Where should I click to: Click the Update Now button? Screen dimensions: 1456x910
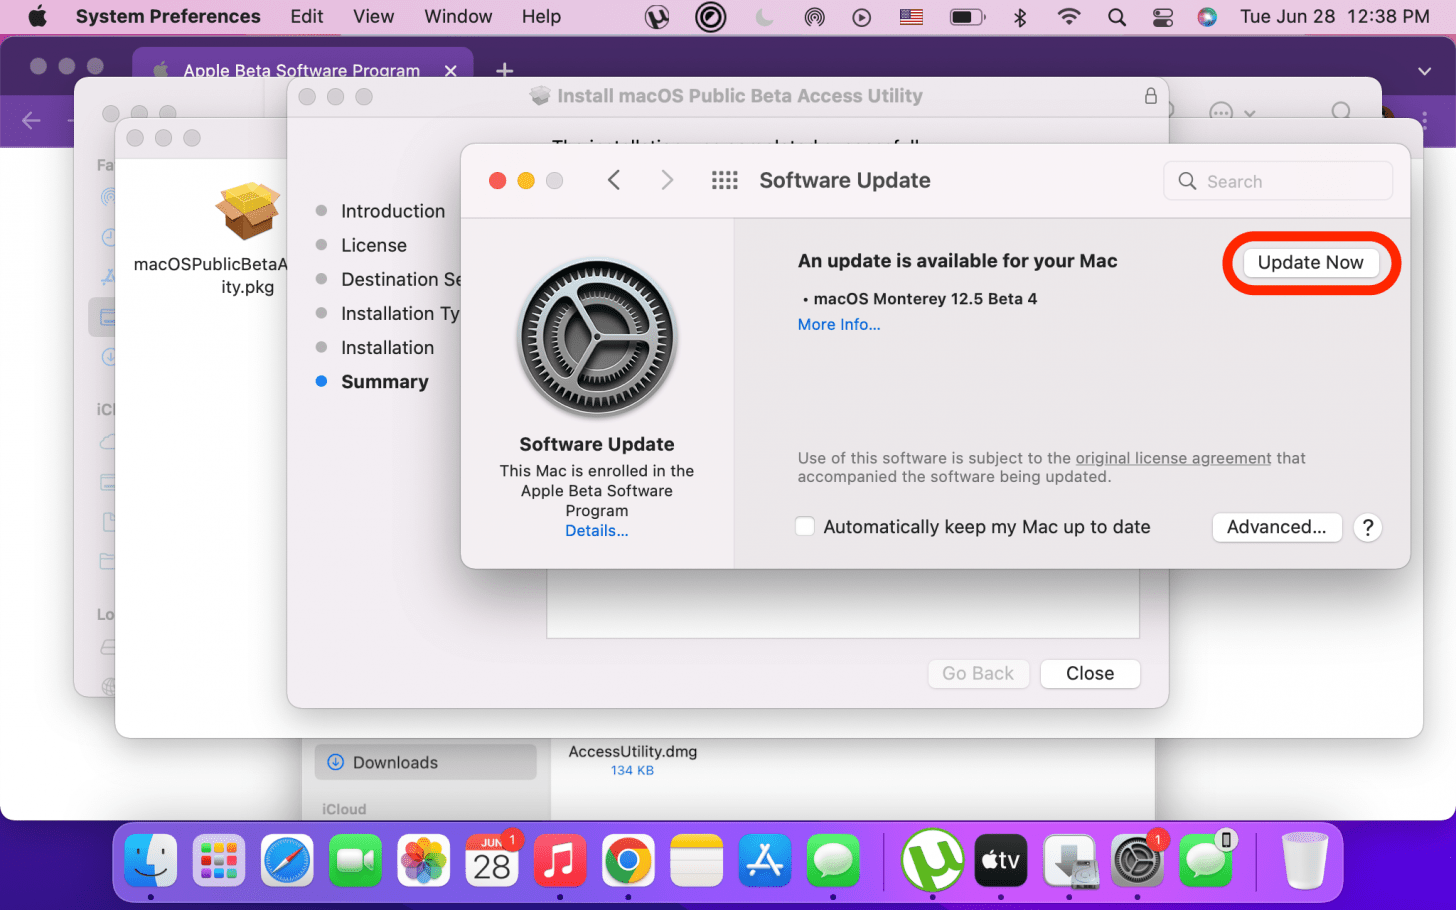1310,263
